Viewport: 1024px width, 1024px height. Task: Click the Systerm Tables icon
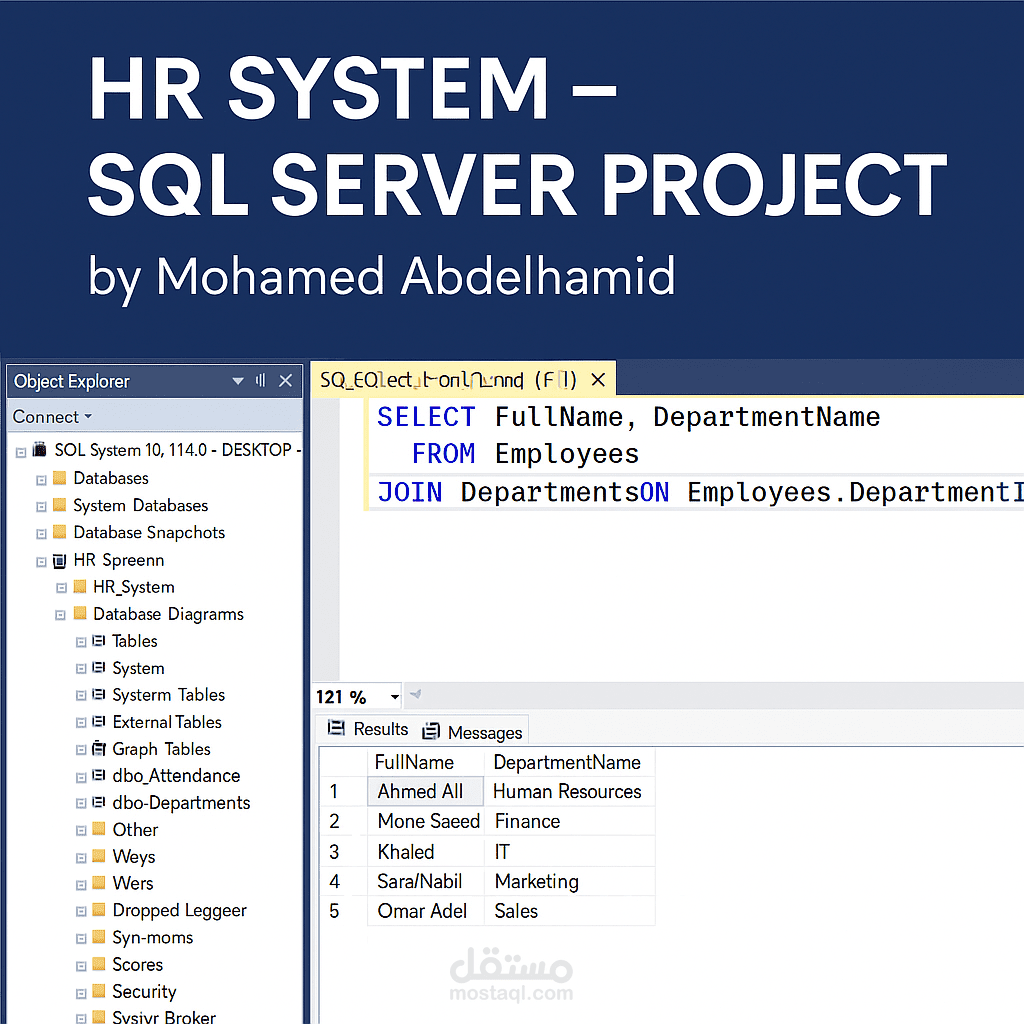(x=99, y=694)
